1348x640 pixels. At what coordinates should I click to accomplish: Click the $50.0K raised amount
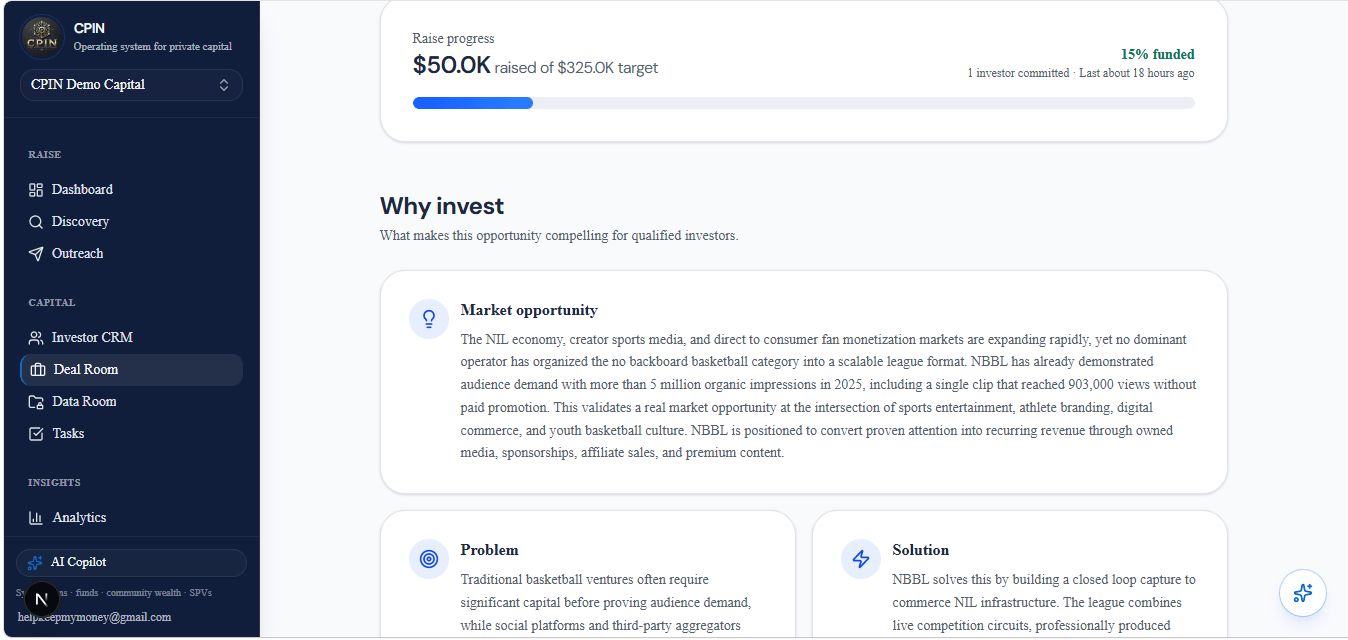pos(451,66)
